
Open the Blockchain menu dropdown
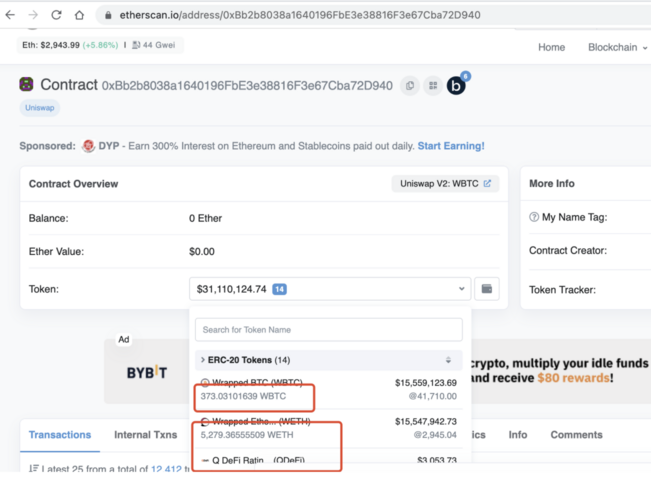click(616, 47)
